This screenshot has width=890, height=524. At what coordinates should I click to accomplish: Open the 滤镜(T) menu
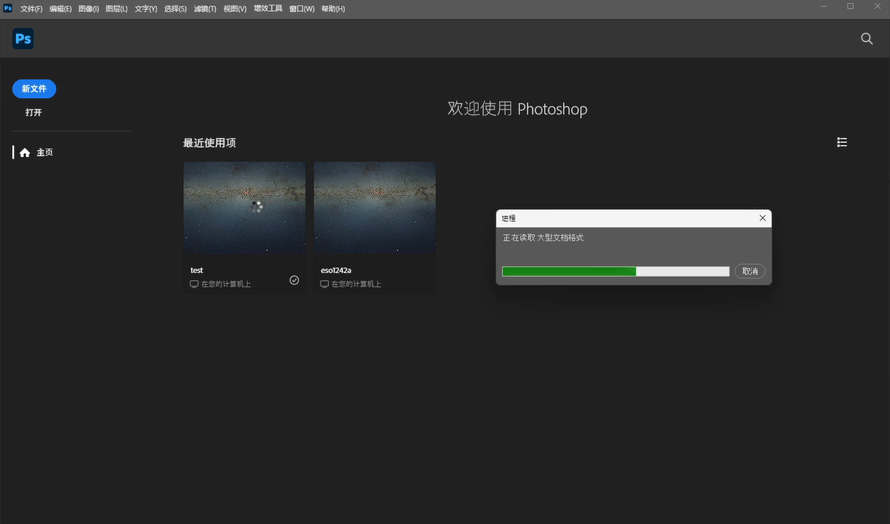(x=205, y=9)
